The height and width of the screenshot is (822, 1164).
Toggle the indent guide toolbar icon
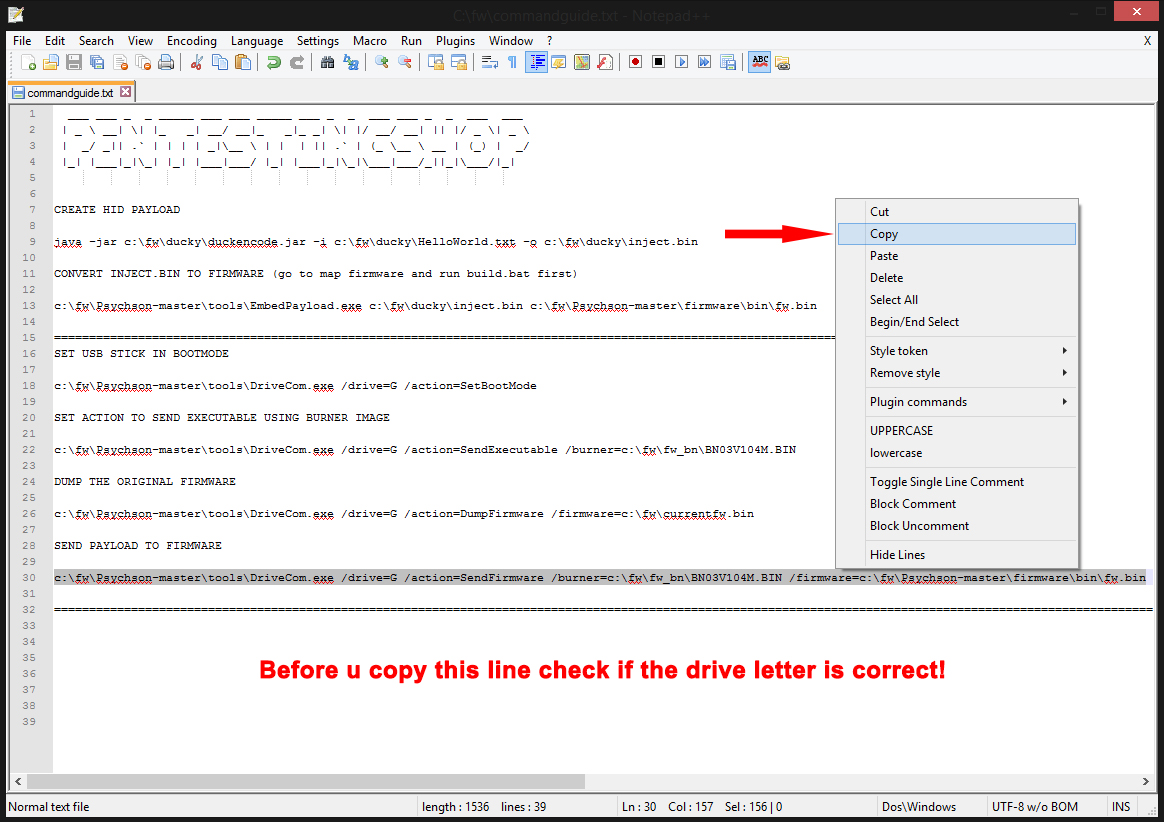point(536,62)
